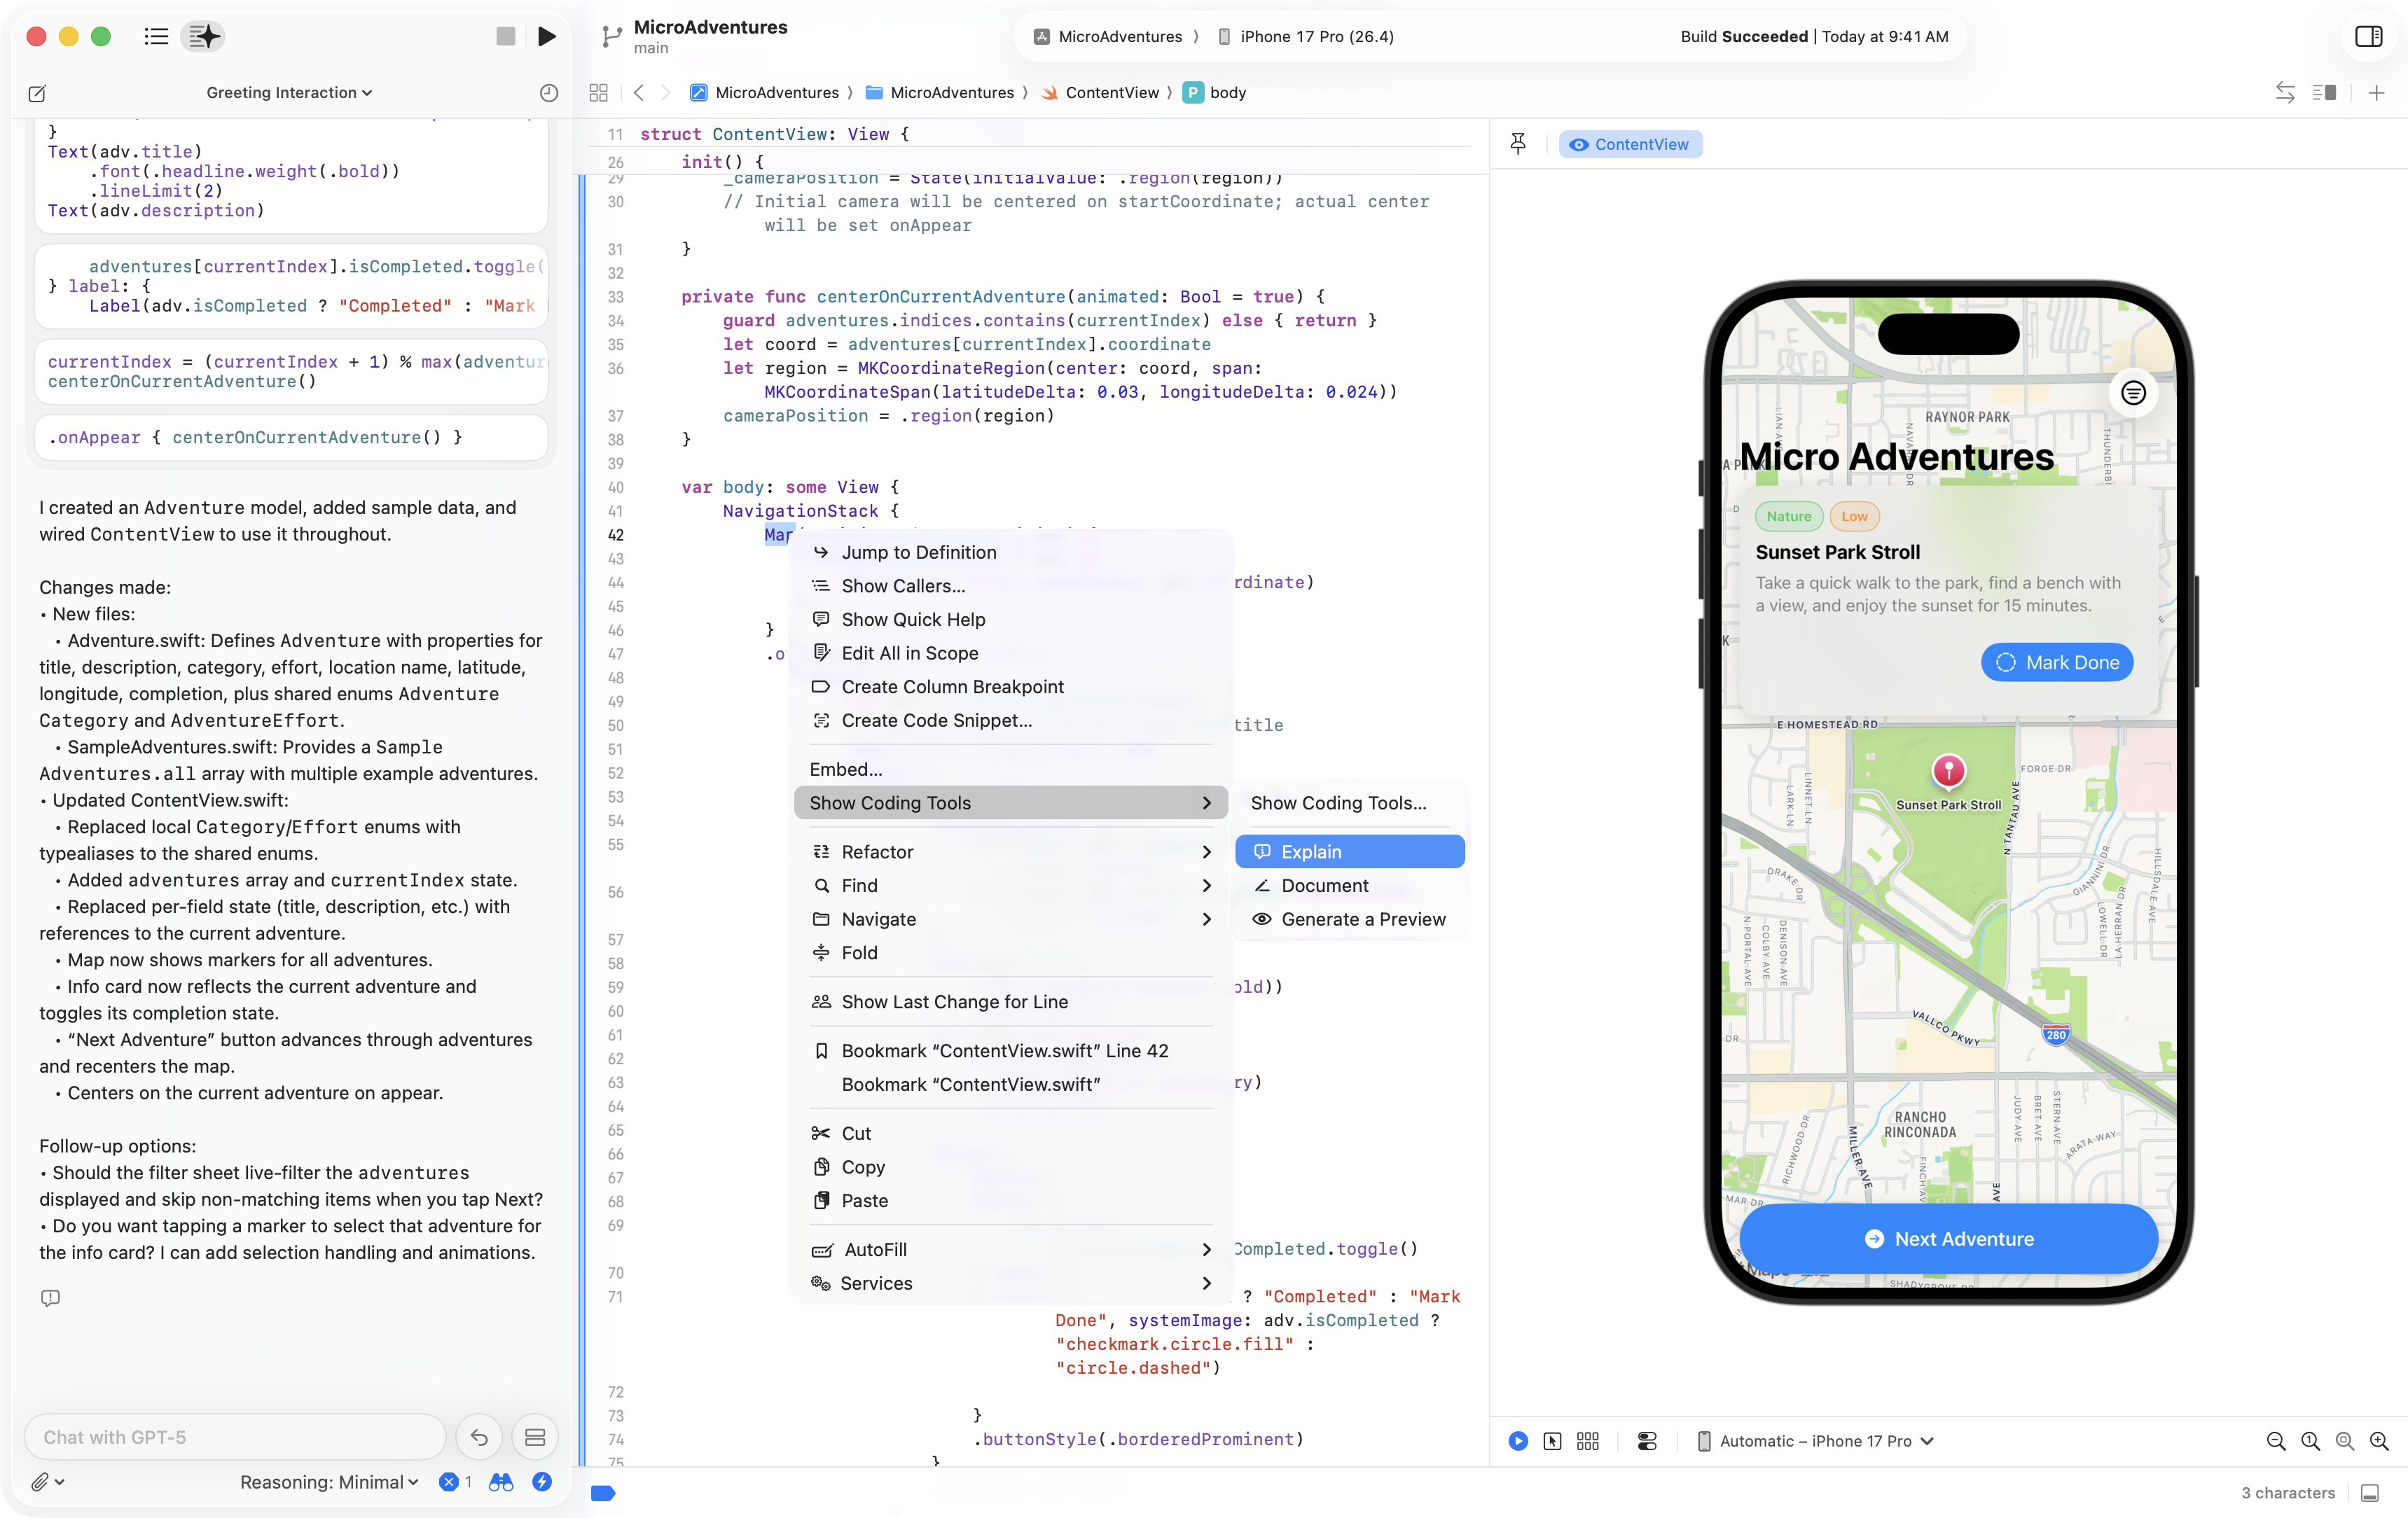Choose Create Code Snippet
The width and height of the screenshot is (2408, 1518).
[1010, 720]
